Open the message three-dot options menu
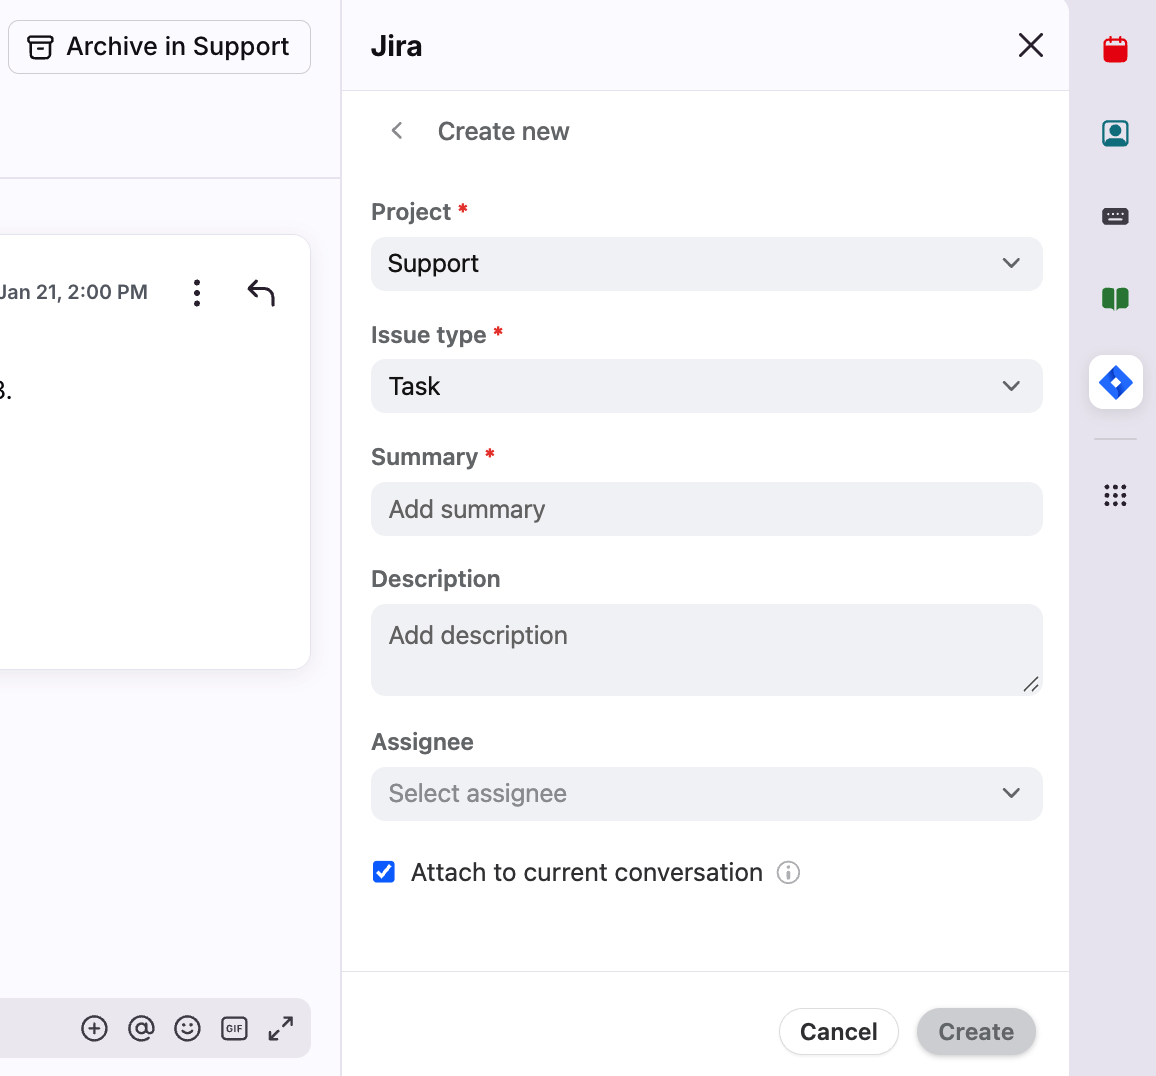This screenshot has width=1156, height=1076. (x=197, y=292)
